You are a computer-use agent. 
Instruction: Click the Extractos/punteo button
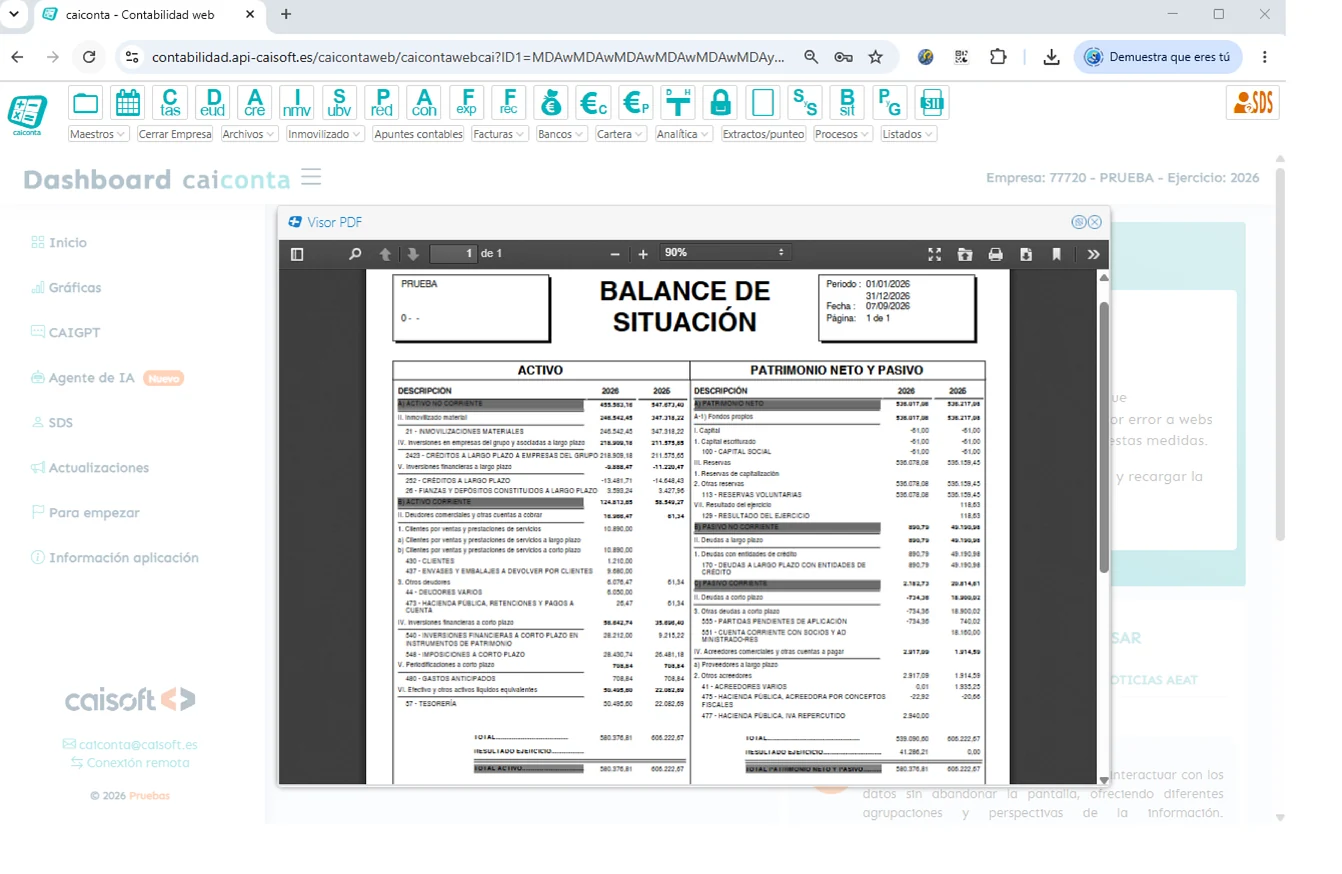pyautogui.click(x=763, y=134)
